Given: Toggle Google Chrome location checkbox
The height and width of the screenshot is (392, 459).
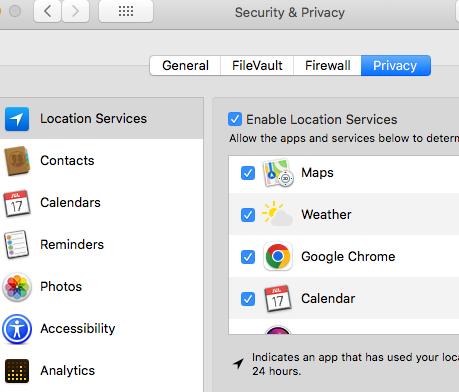Looking at the screenshot, I should 248,257.
